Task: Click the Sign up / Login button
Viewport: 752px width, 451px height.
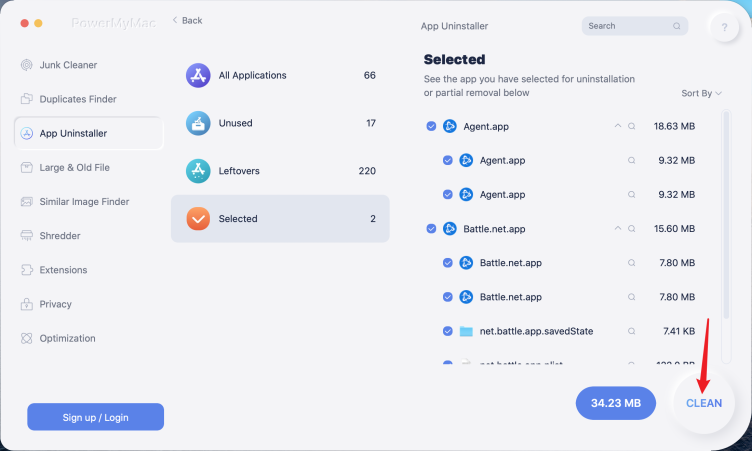Action: pyautogui.click(x=95, y=417)
